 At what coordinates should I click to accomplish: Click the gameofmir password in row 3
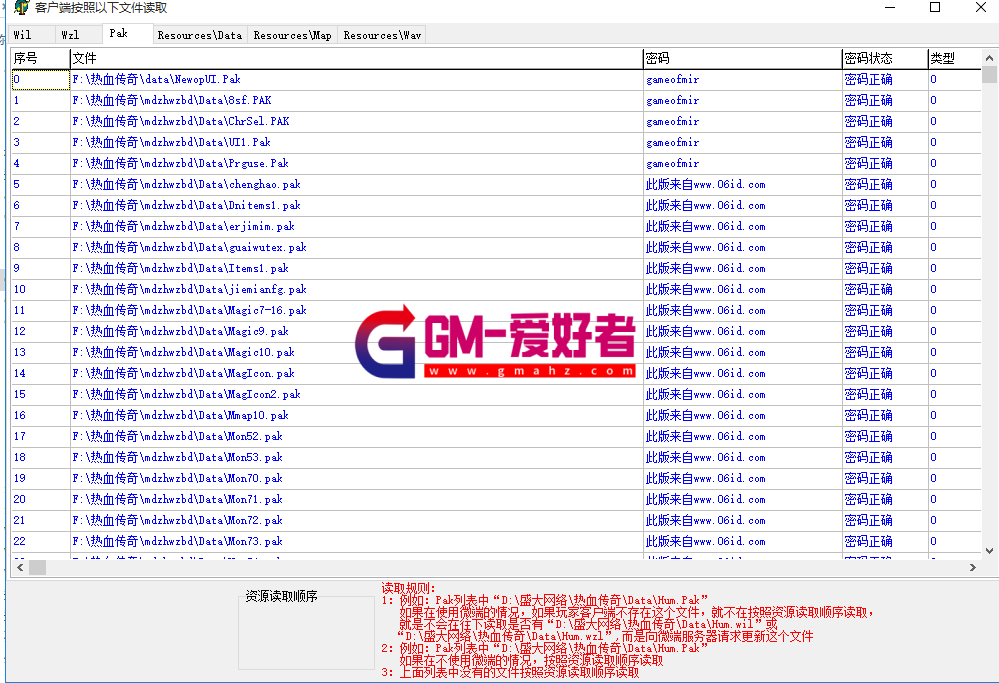672,143
